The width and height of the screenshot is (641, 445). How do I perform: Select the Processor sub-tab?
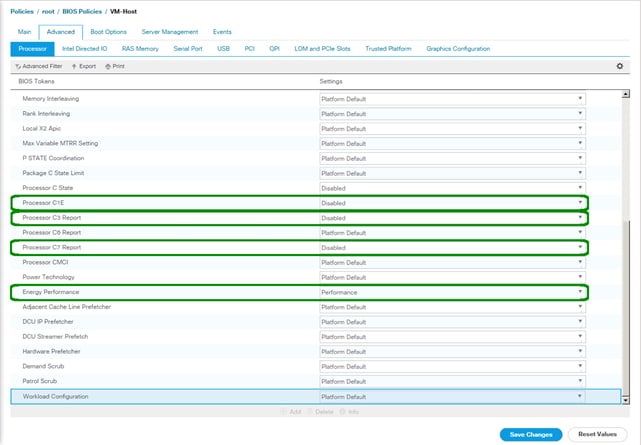tap(32, 49)
